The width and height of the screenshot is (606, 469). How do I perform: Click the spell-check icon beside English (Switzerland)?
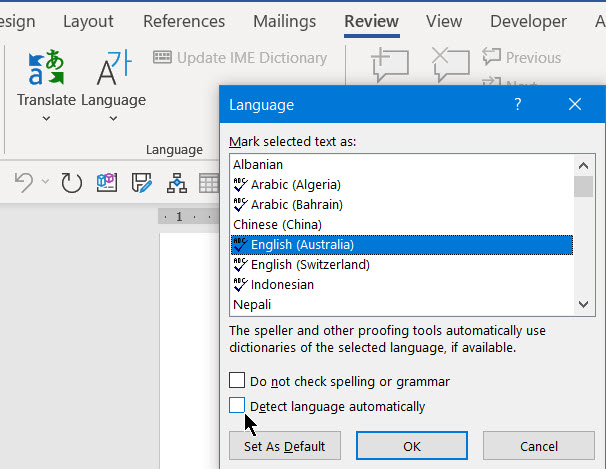[x=240, y=265]
